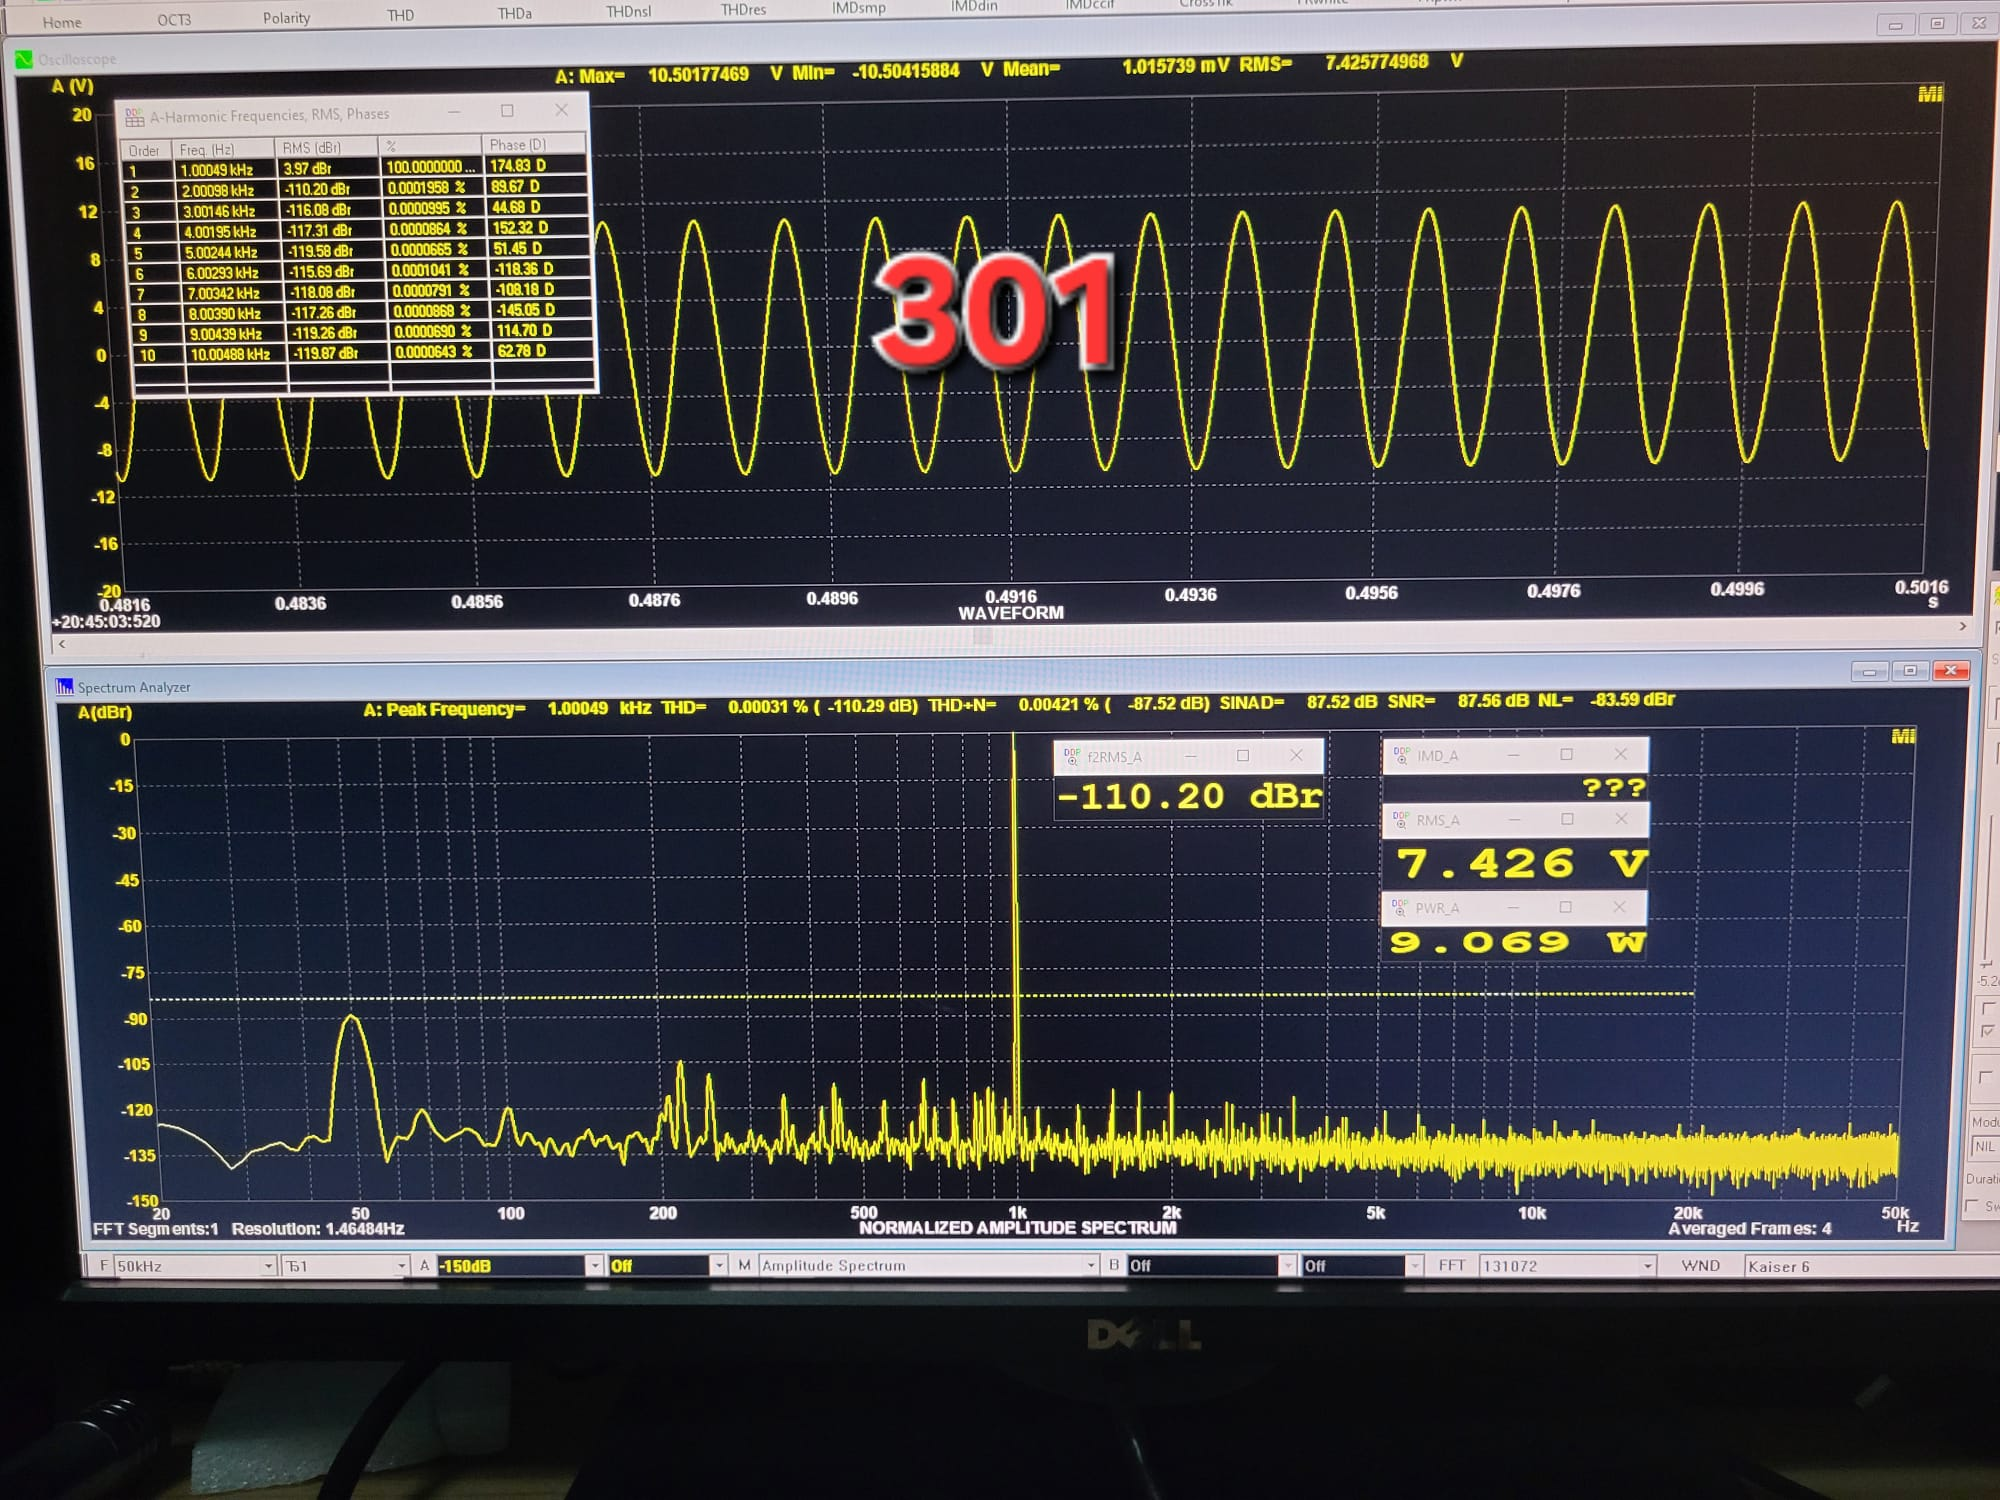
Task: Open the 50kHz frequency range dropdown
Action: (x=268, y=1266)
